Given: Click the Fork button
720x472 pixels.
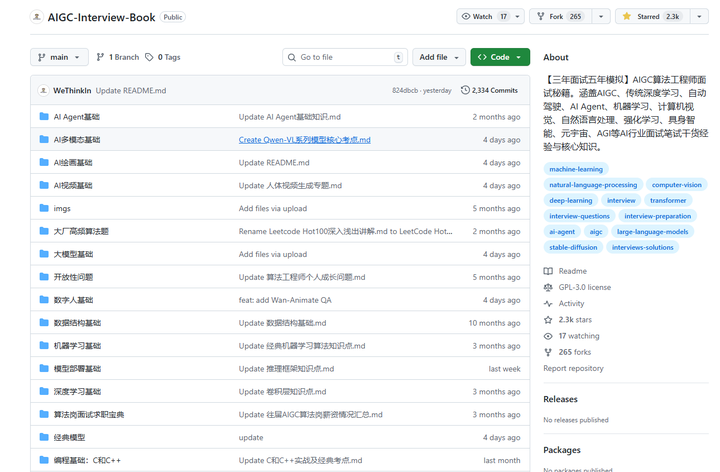Looking at the screenshot, I should (561, 17).
